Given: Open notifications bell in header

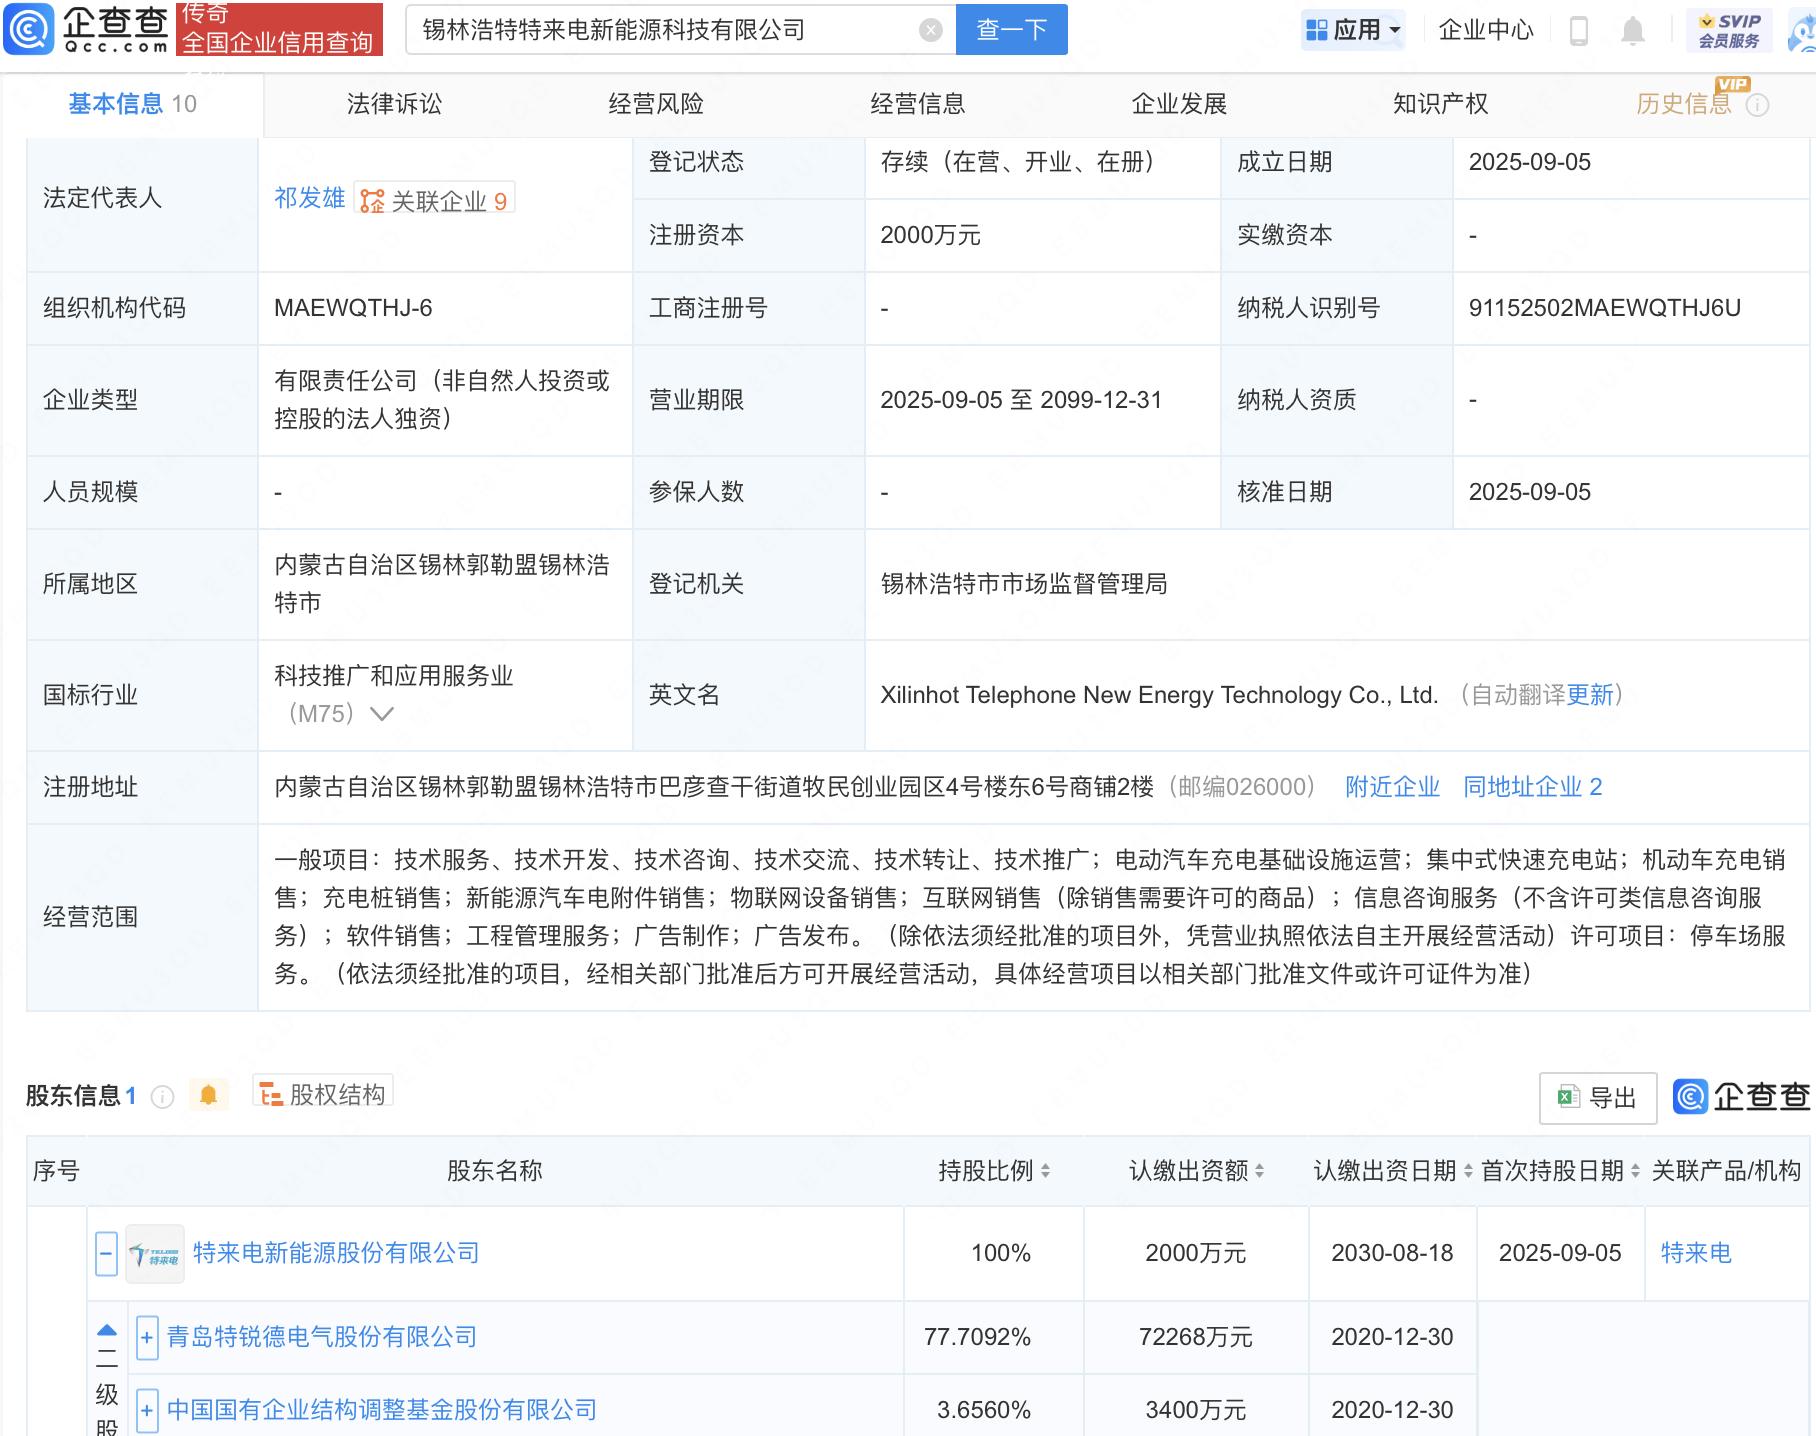Looking at the screenshot, I should click(x=1632, y=31).
